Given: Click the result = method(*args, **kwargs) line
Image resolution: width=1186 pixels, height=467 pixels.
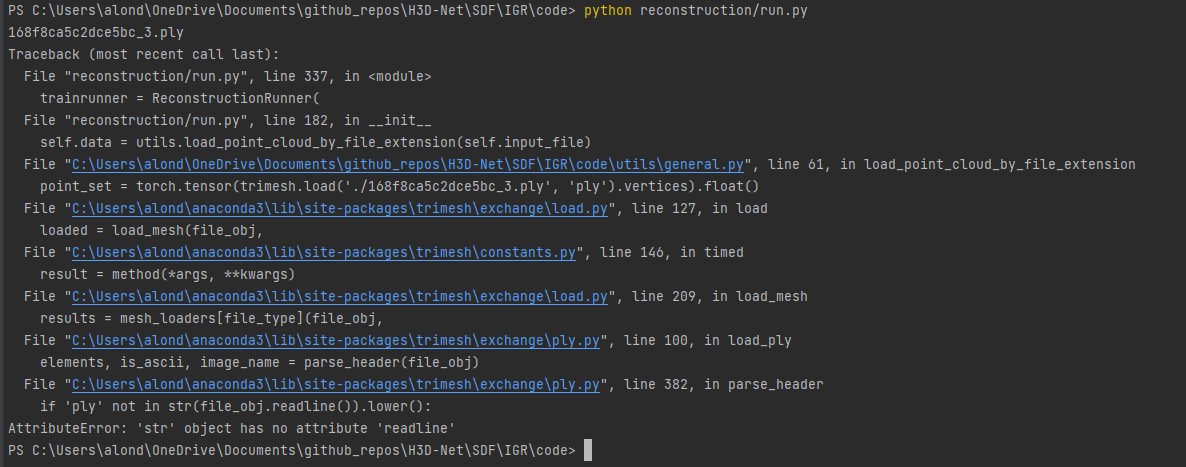Looking at the screenshot, I should [x=167, y=274].
